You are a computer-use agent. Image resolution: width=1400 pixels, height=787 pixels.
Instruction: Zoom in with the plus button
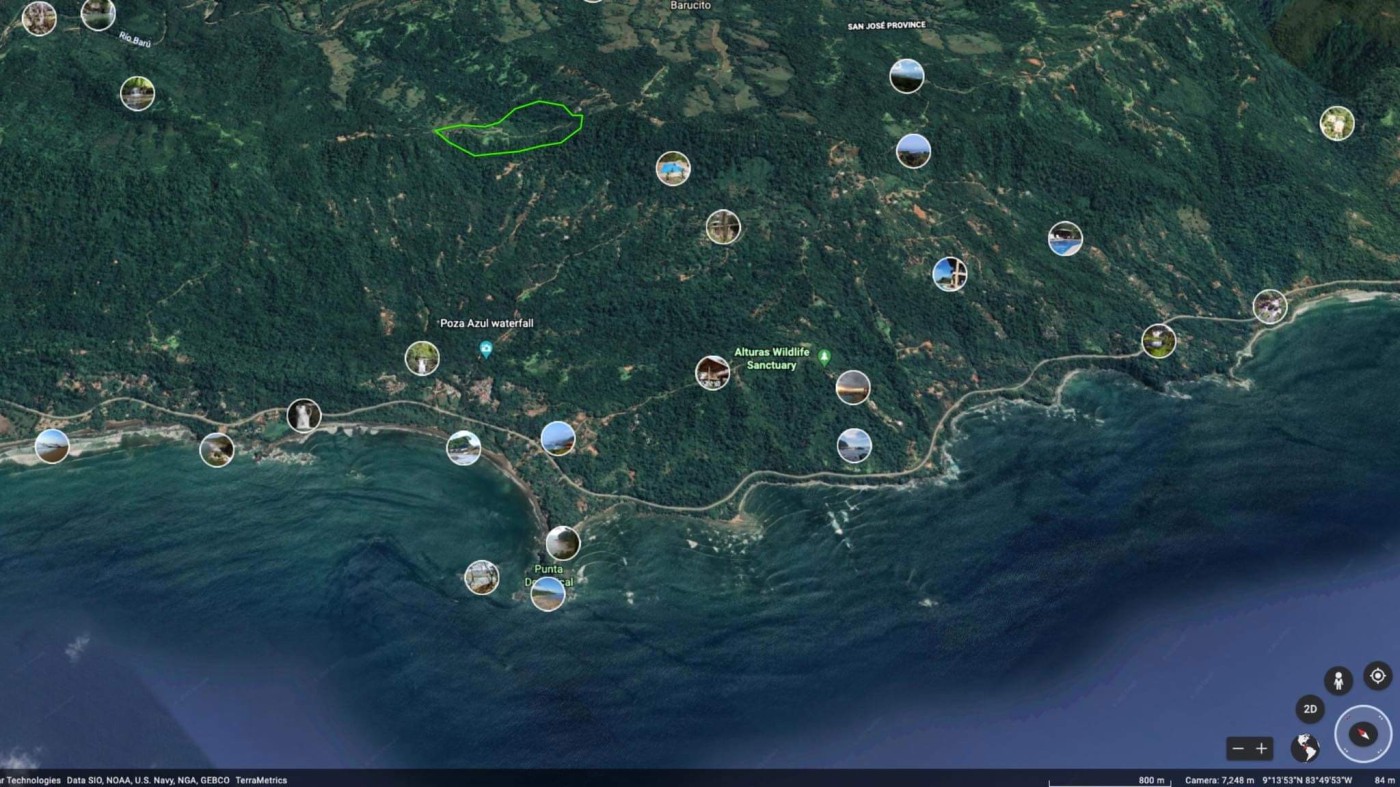(1262, 749)
